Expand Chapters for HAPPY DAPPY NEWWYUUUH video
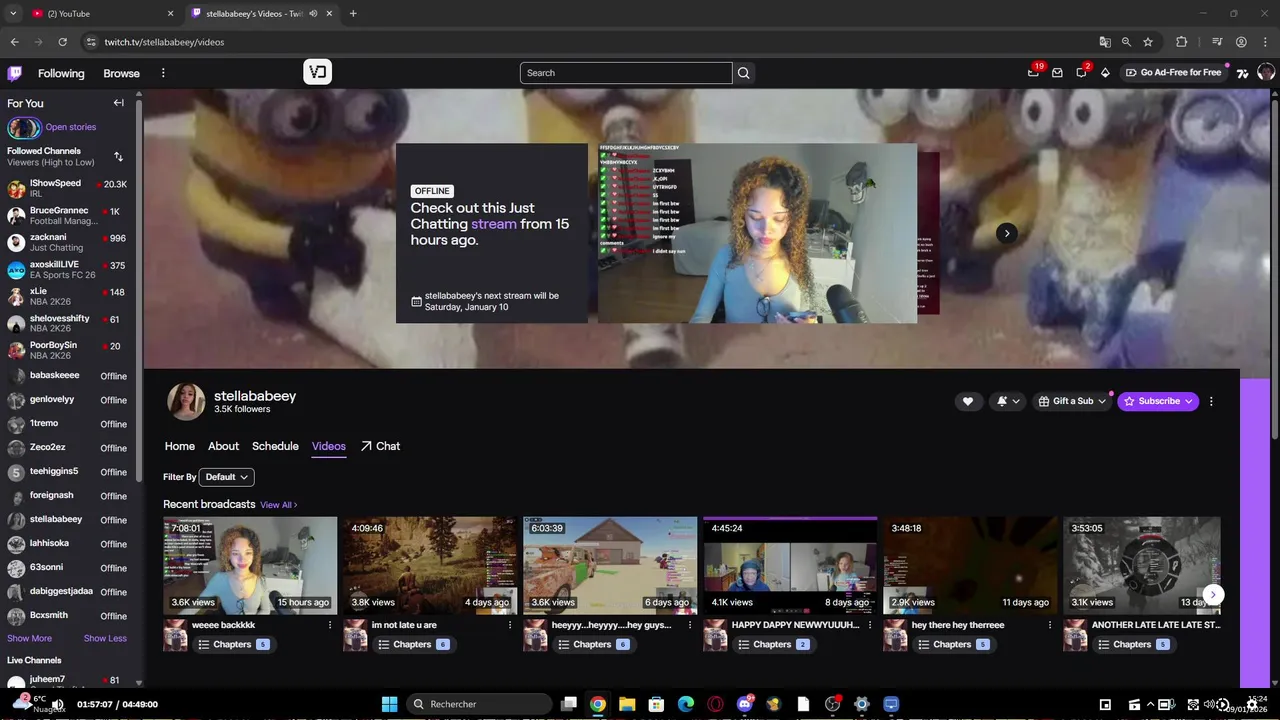 coord(772,644)
